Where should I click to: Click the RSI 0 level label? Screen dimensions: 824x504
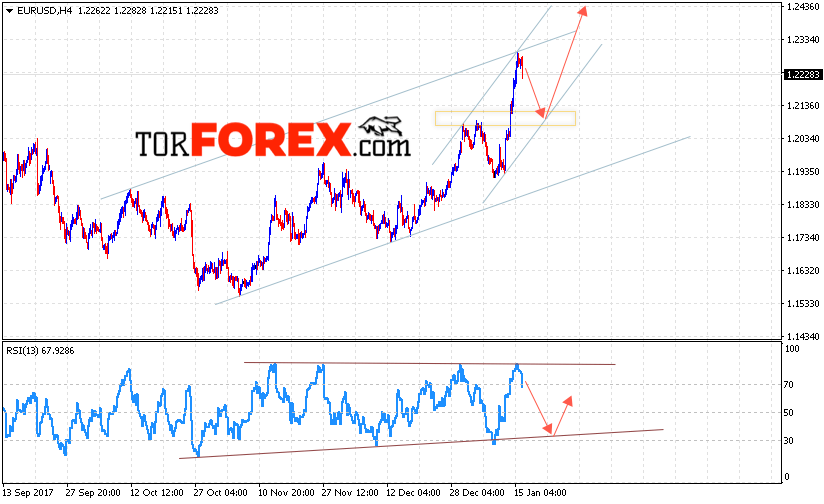click(x=787, y=477)
